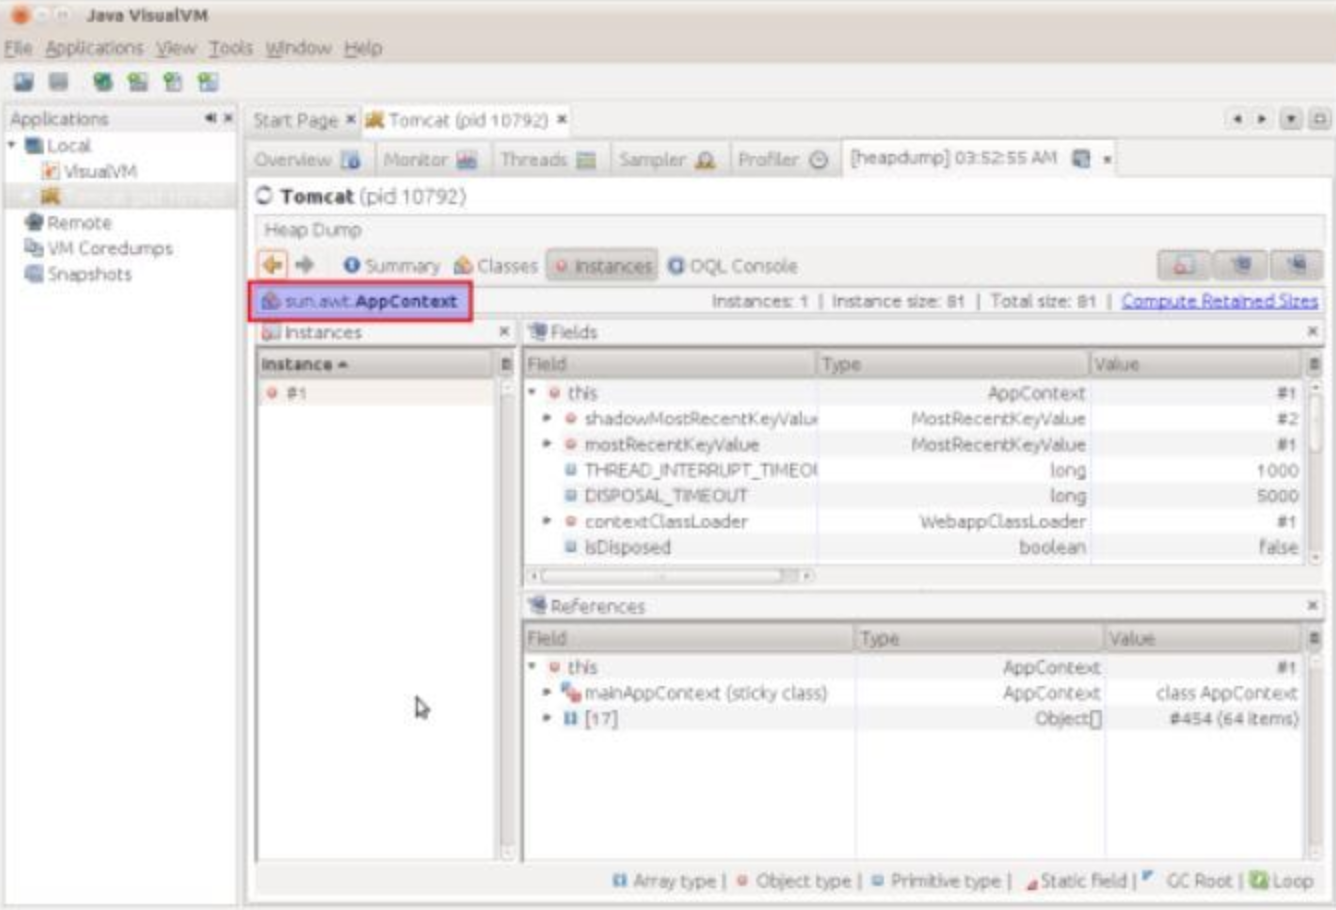Expand the shadowMostRecentKeyValue field
Screen dimensions: 1336x910
click(x=547, y=418)
